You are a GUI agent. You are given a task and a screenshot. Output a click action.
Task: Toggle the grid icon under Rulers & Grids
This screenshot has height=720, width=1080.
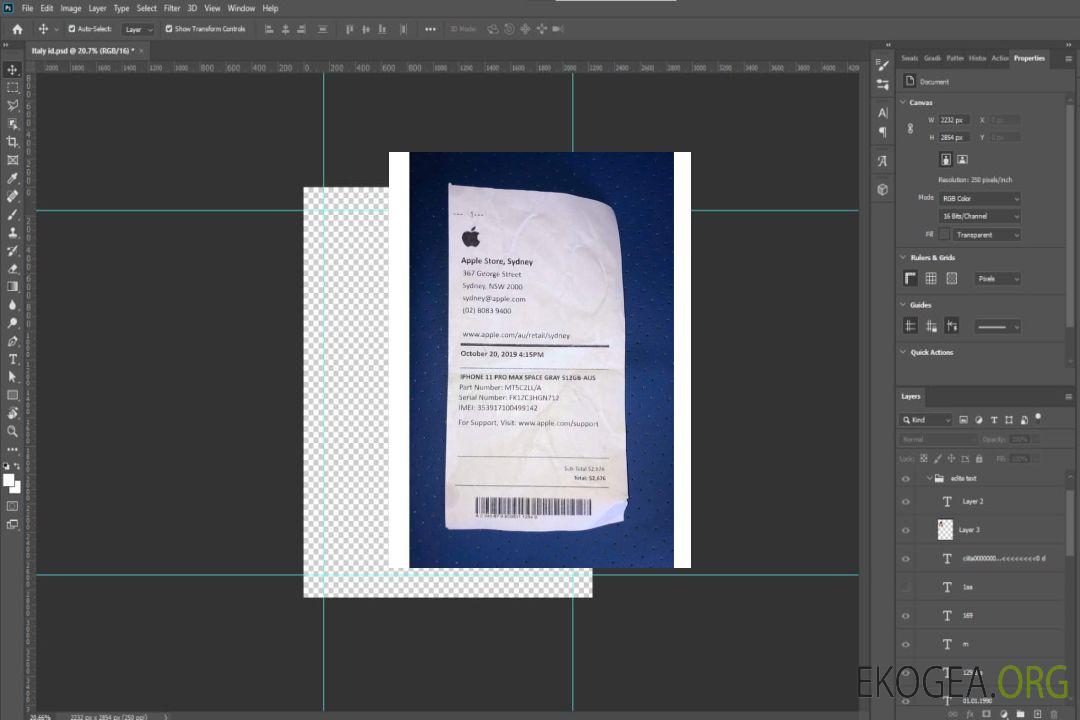[x=931, y=278]
